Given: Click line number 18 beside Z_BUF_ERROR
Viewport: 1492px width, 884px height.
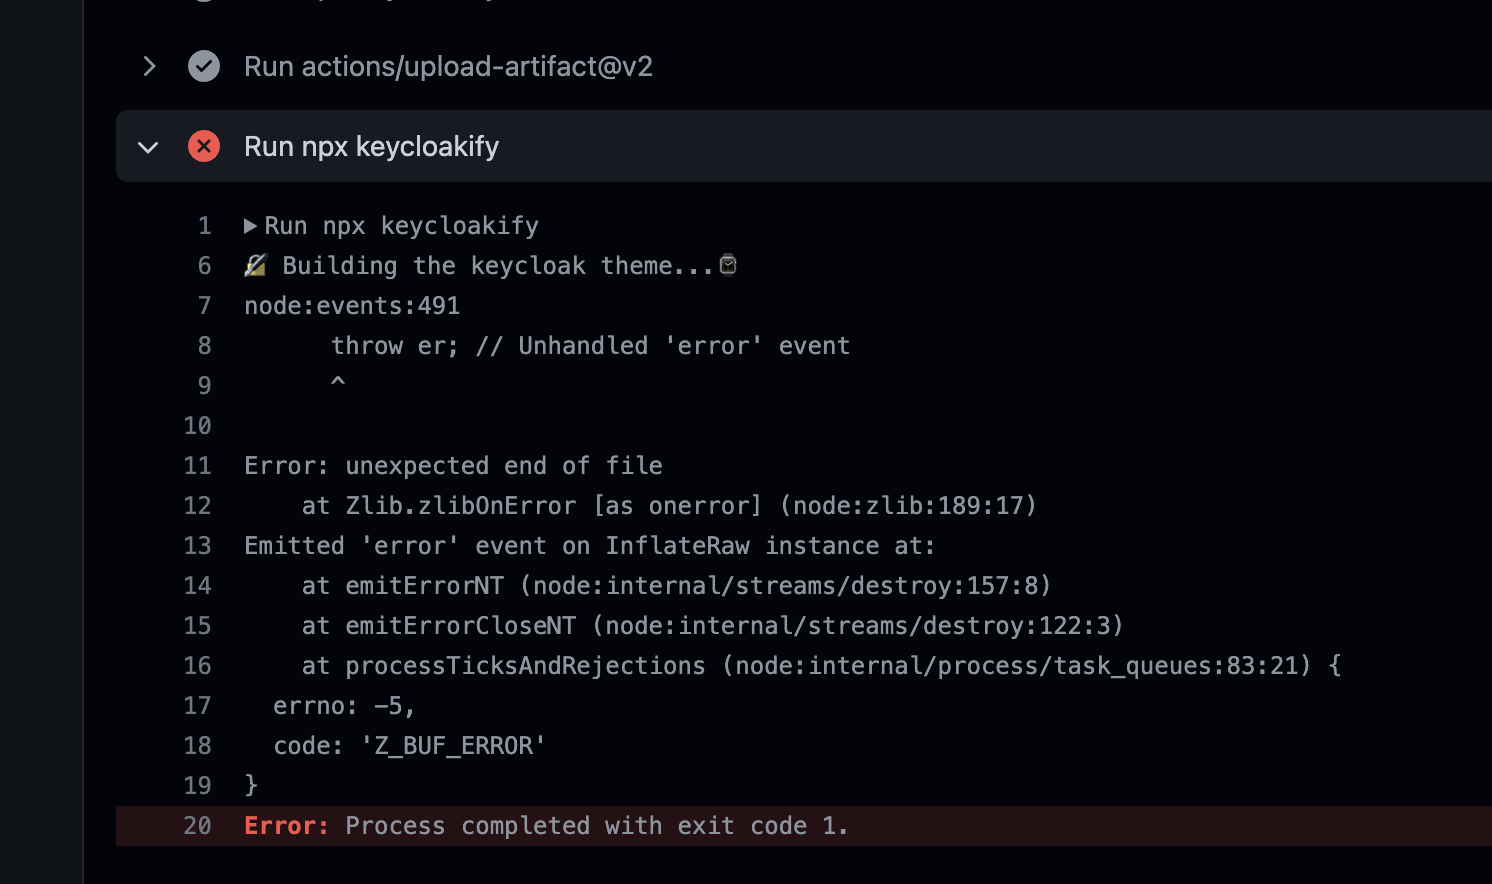Looking at the screenshot, I should 197,745.
